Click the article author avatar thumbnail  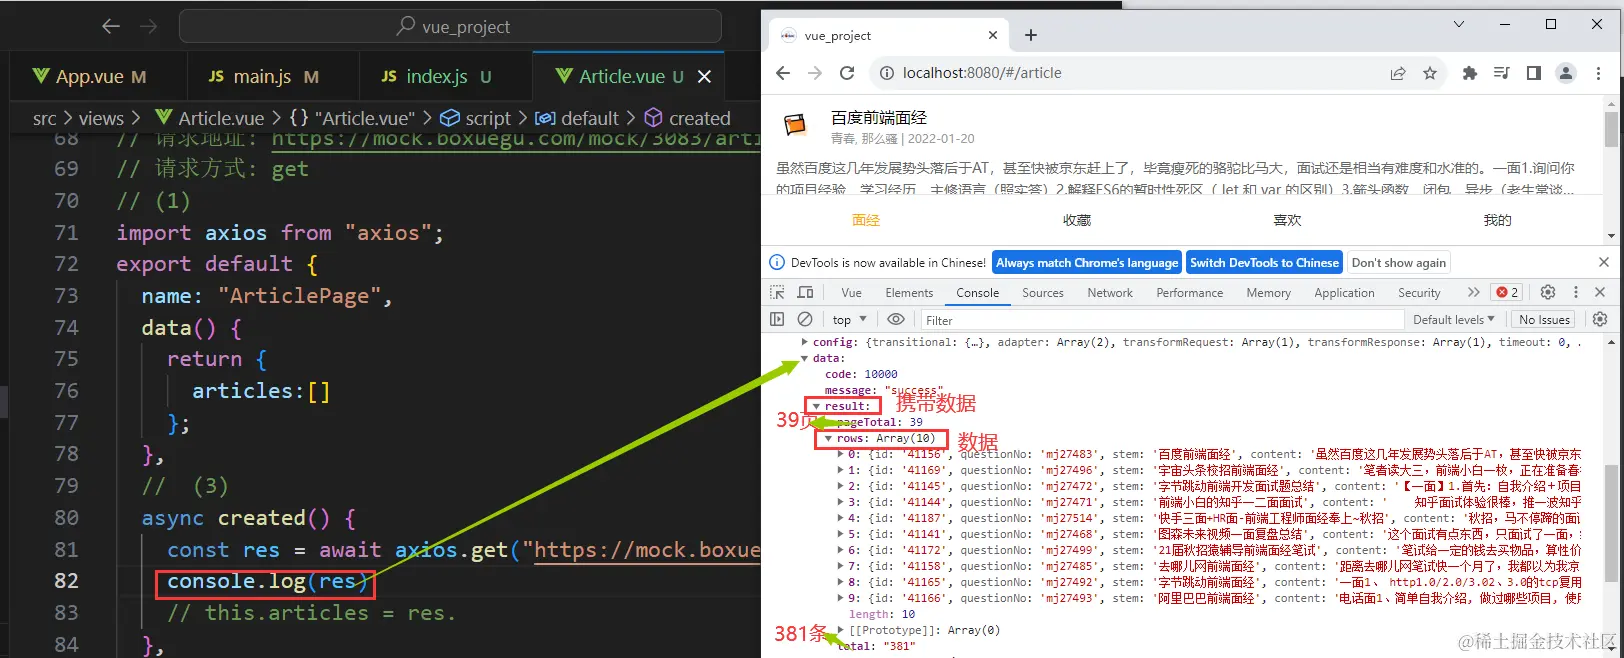(x=795, y=125)
